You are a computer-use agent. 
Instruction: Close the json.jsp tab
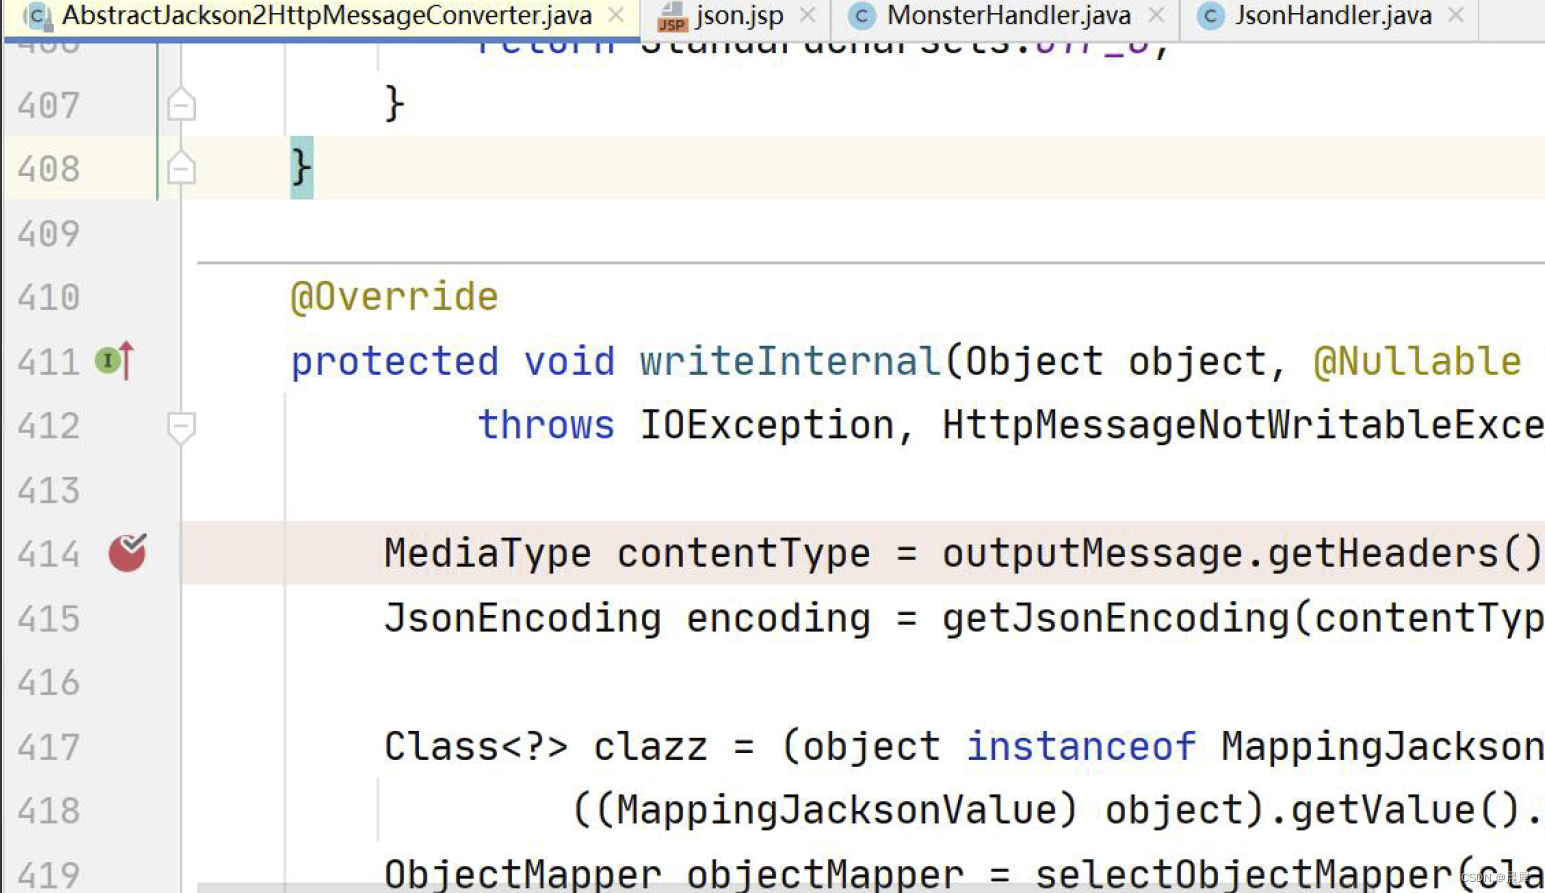(x=808, y=15)
